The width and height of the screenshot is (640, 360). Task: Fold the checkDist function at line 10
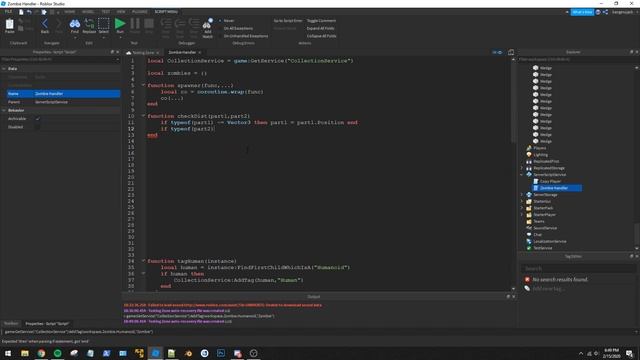143,116
